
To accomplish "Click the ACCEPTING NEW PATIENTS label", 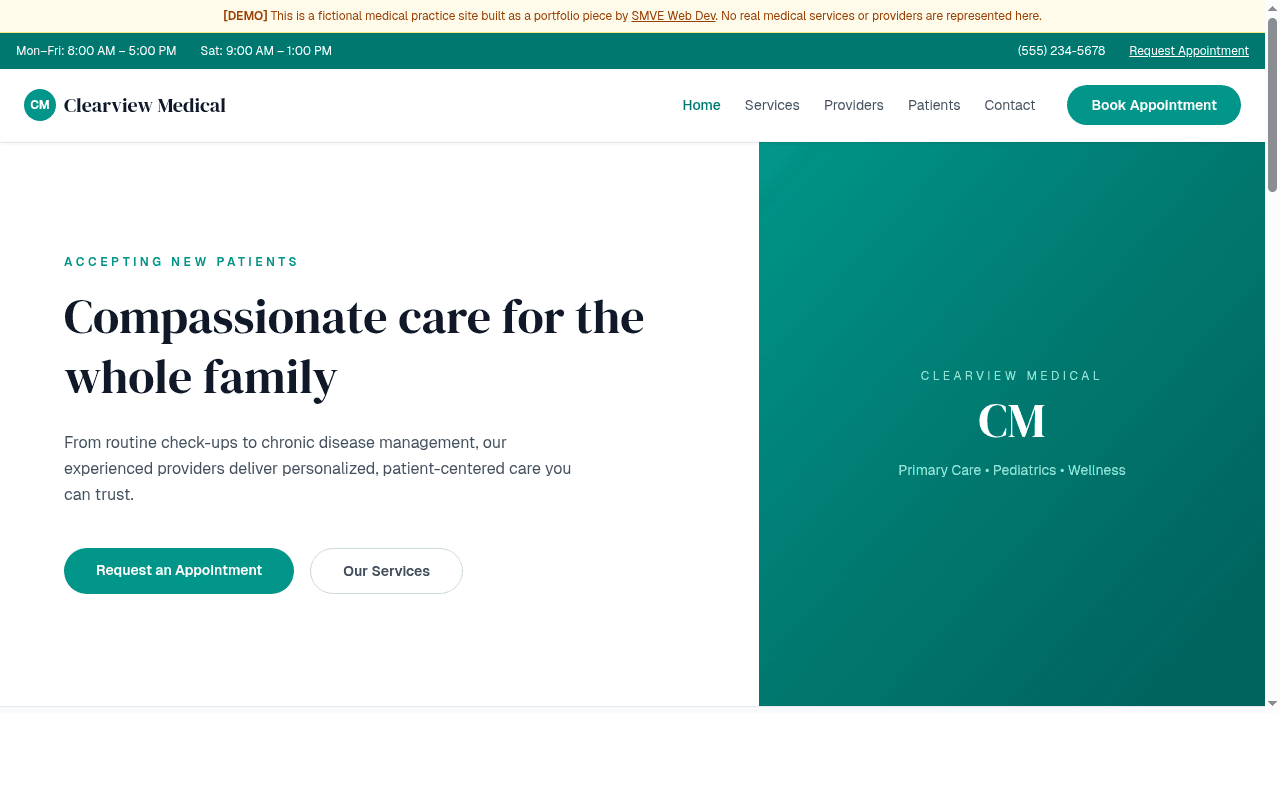I will pyautogui.click(x=181, y=261).
